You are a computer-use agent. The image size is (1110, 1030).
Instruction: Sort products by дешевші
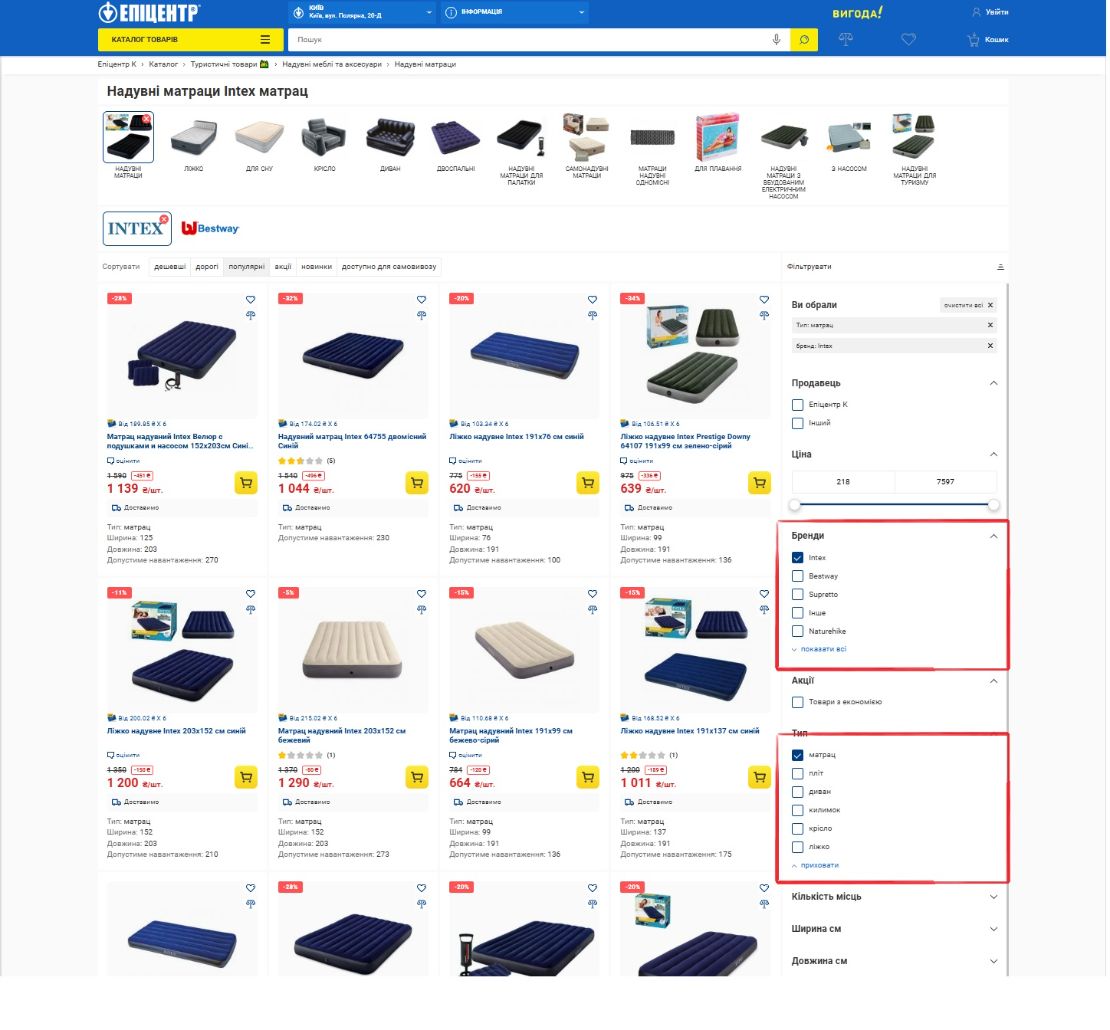[170, 267]
